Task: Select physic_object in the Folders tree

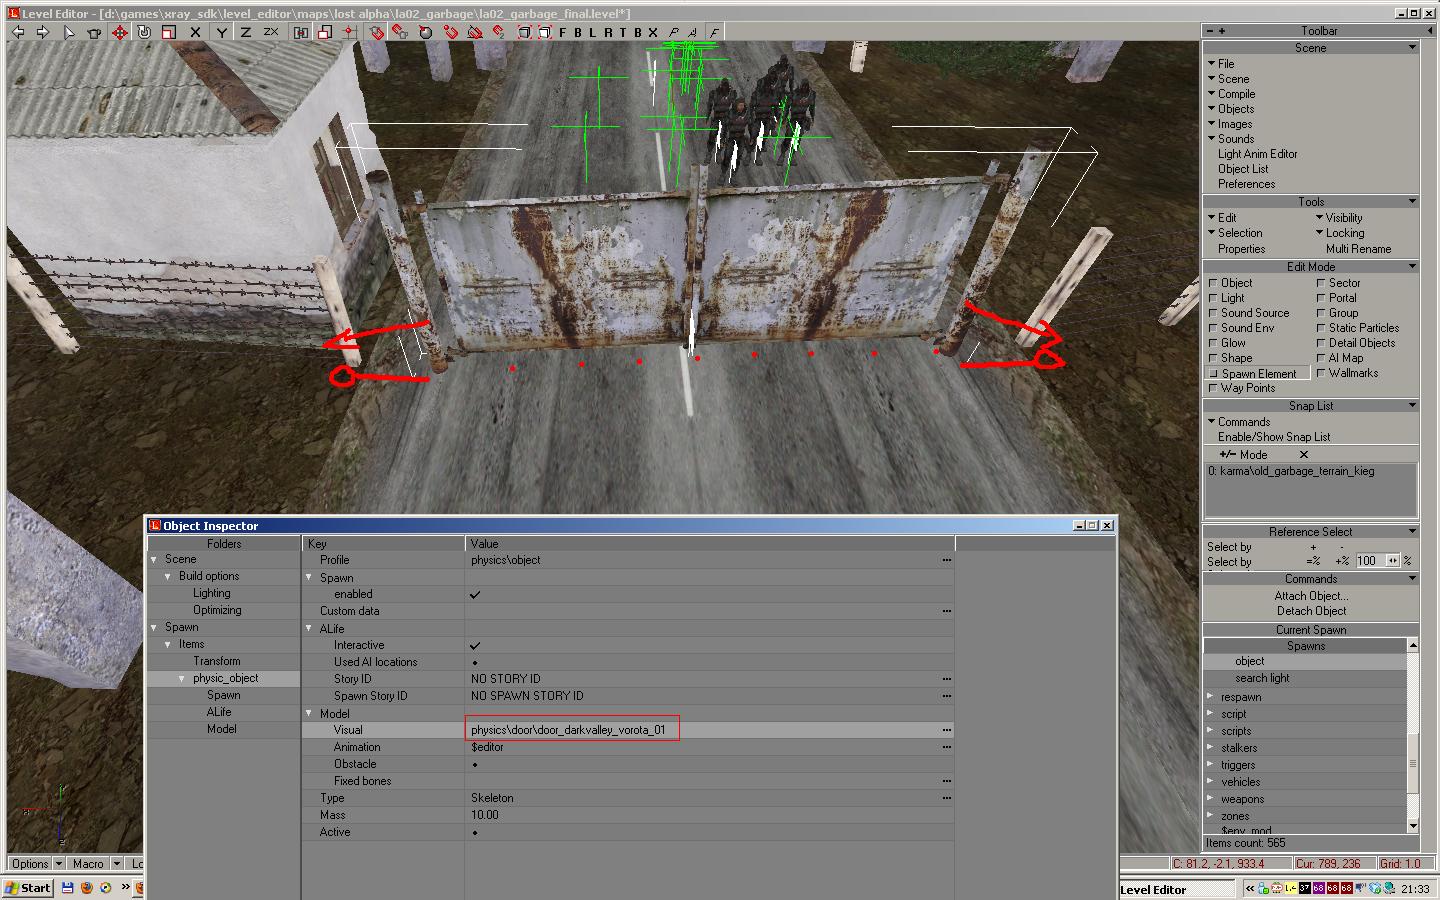Action: pos(225,678)
